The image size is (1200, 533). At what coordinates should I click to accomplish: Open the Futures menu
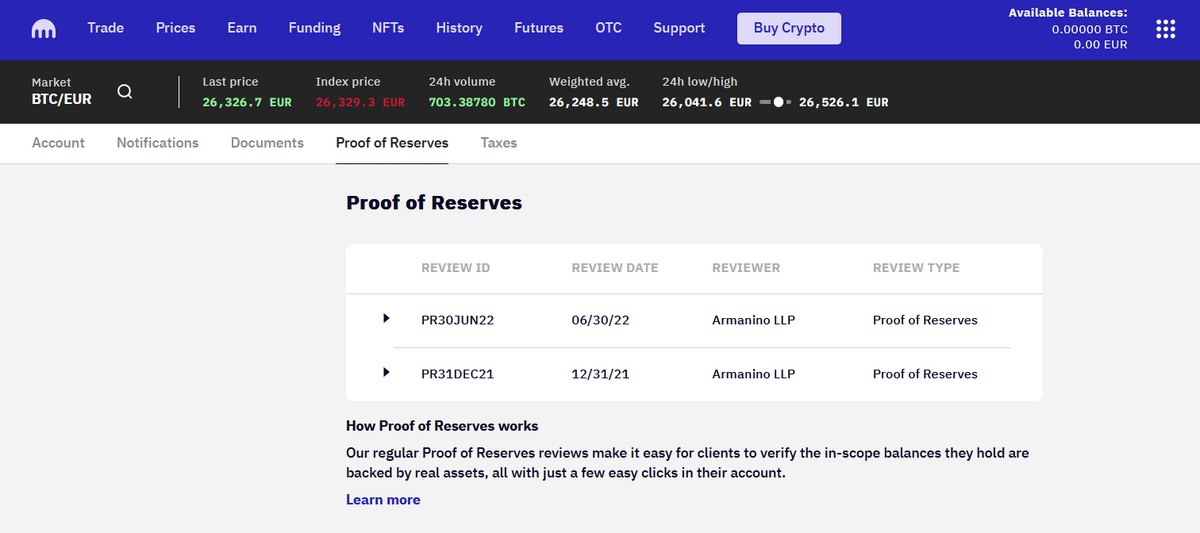(539, 28)
